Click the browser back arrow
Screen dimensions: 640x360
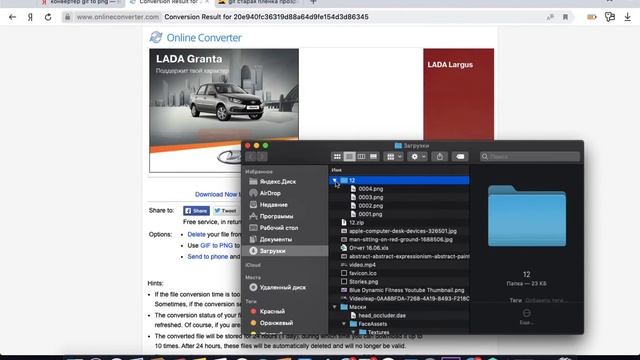12,17
